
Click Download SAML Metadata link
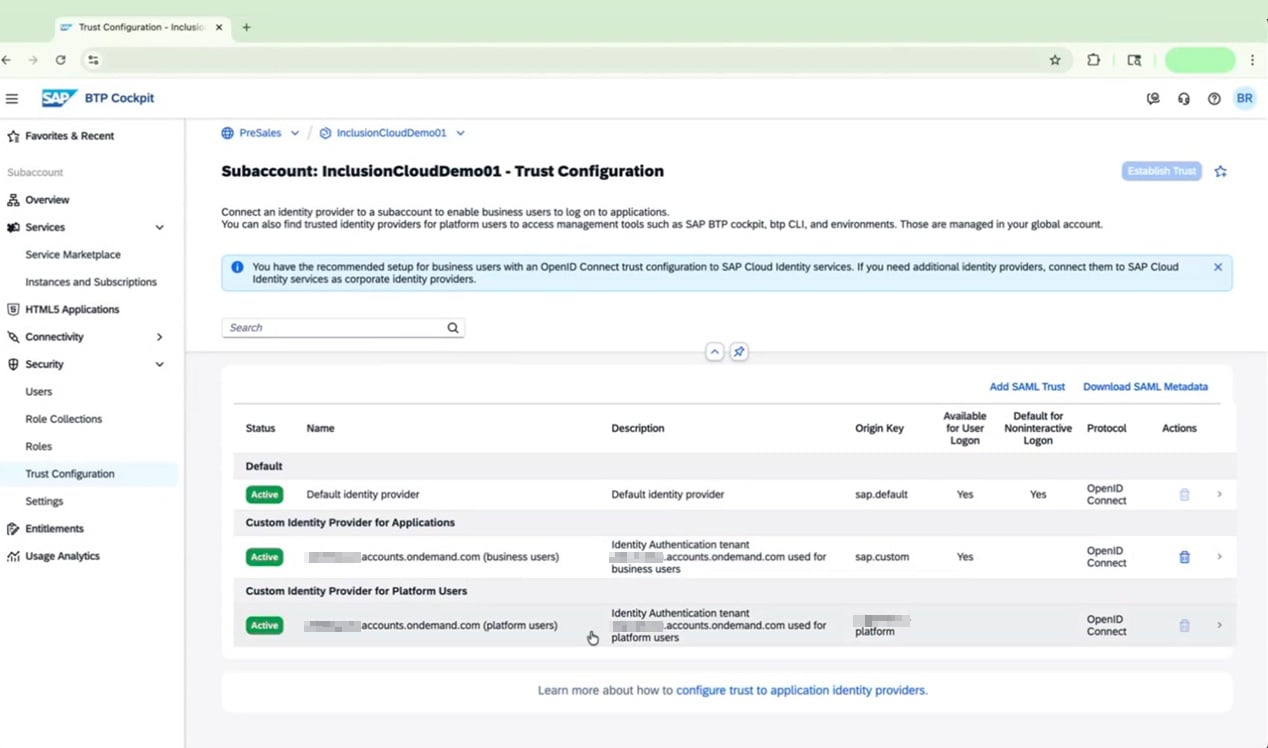[x=1145, y=387]
